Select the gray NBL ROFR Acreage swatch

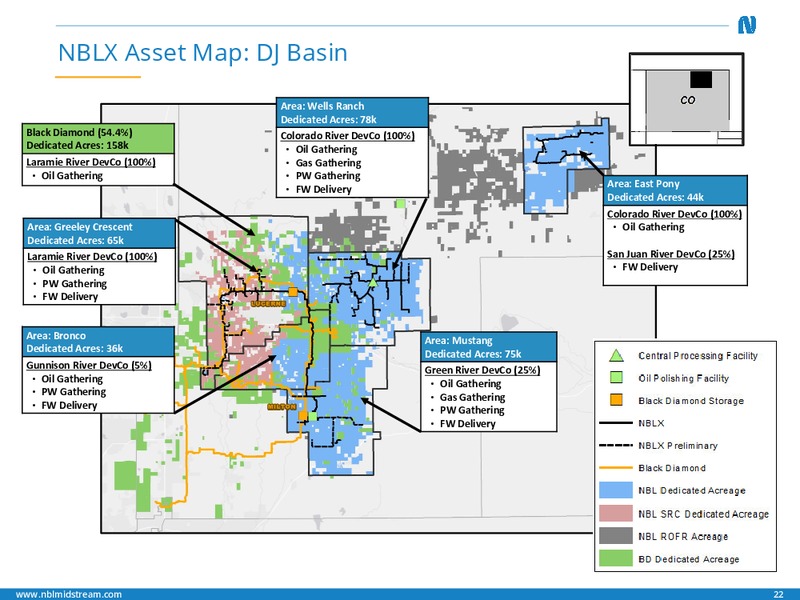[x=616, y=536]
